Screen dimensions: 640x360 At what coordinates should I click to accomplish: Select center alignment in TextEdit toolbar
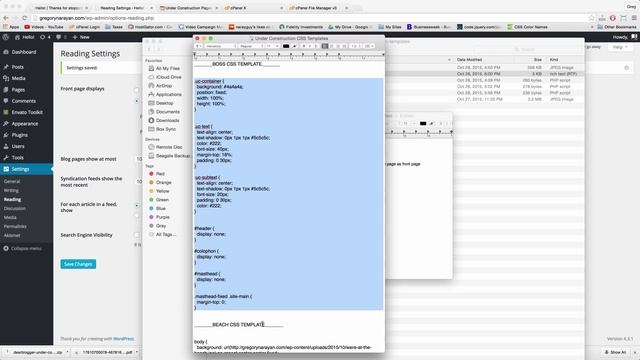[331, 46]
